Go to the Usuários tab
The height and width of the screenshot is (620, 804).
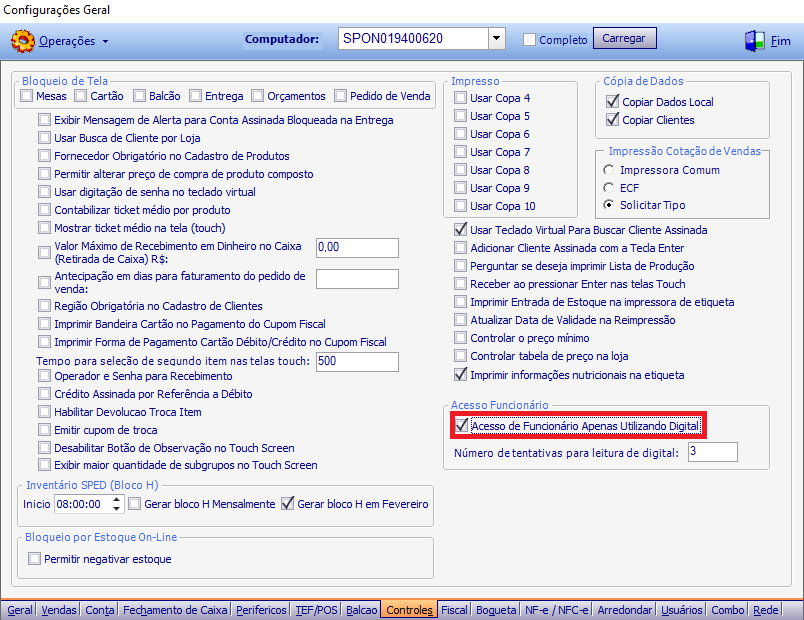(x=681, y=610)
